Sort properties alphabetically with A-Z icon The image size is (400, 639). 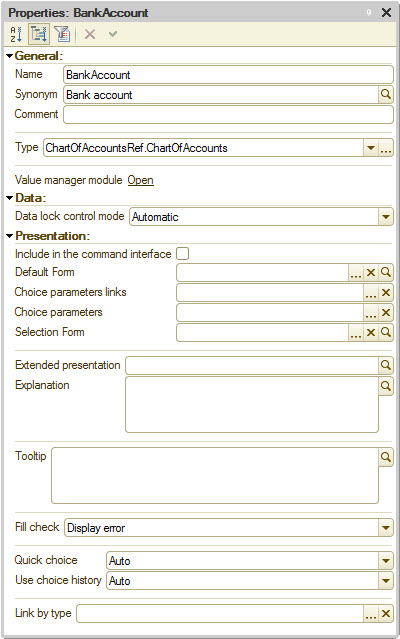tap(16, 34)
